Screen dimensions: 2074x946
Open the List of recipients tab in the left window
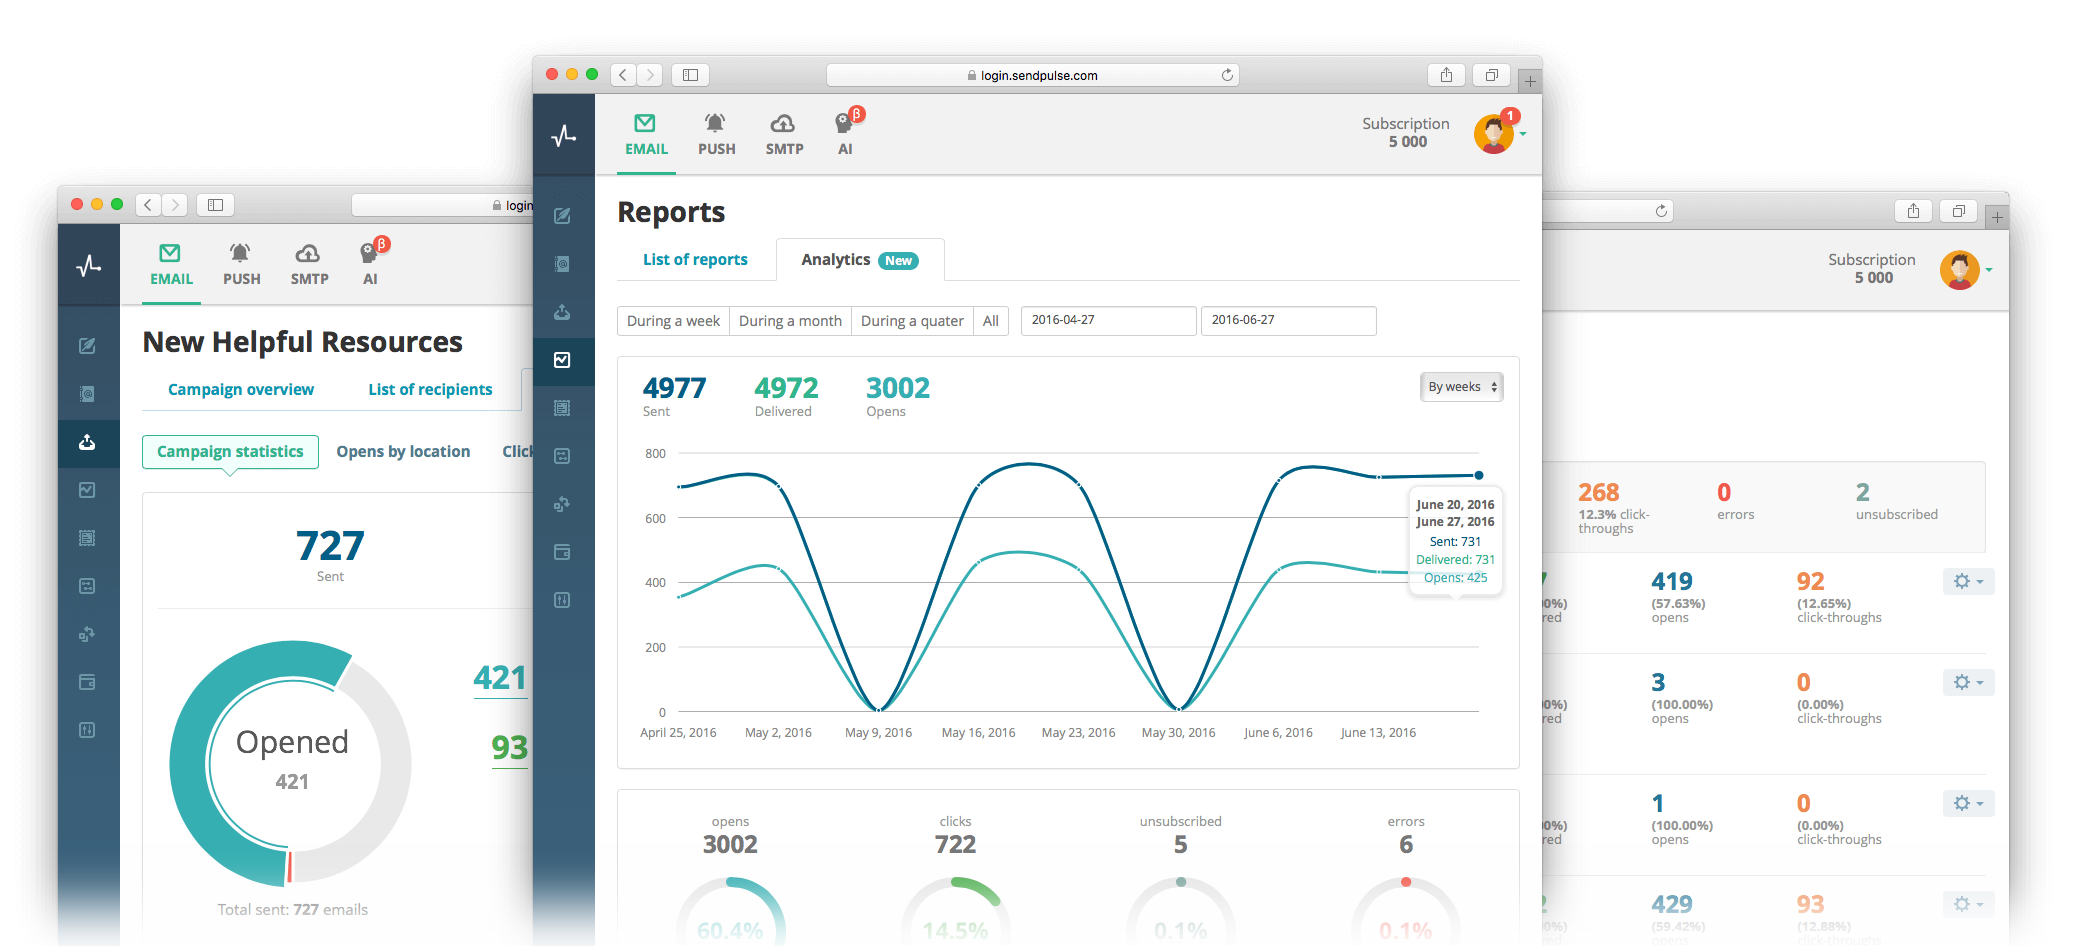430,390
